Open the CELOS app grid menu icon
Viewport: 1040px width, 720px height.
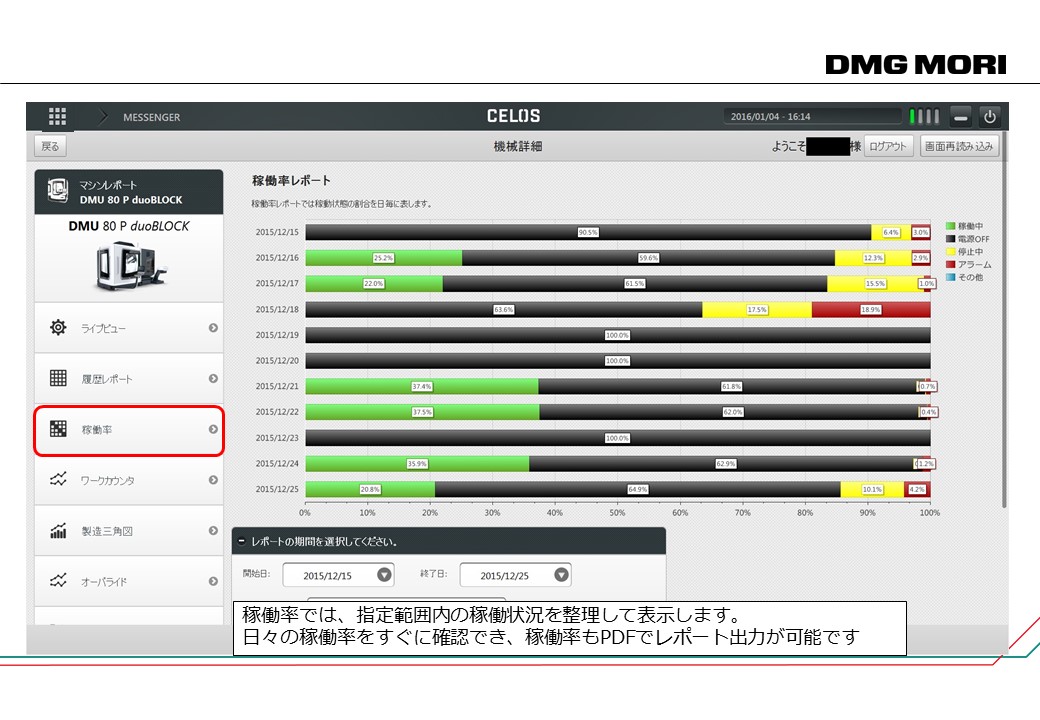click(57, 116)
